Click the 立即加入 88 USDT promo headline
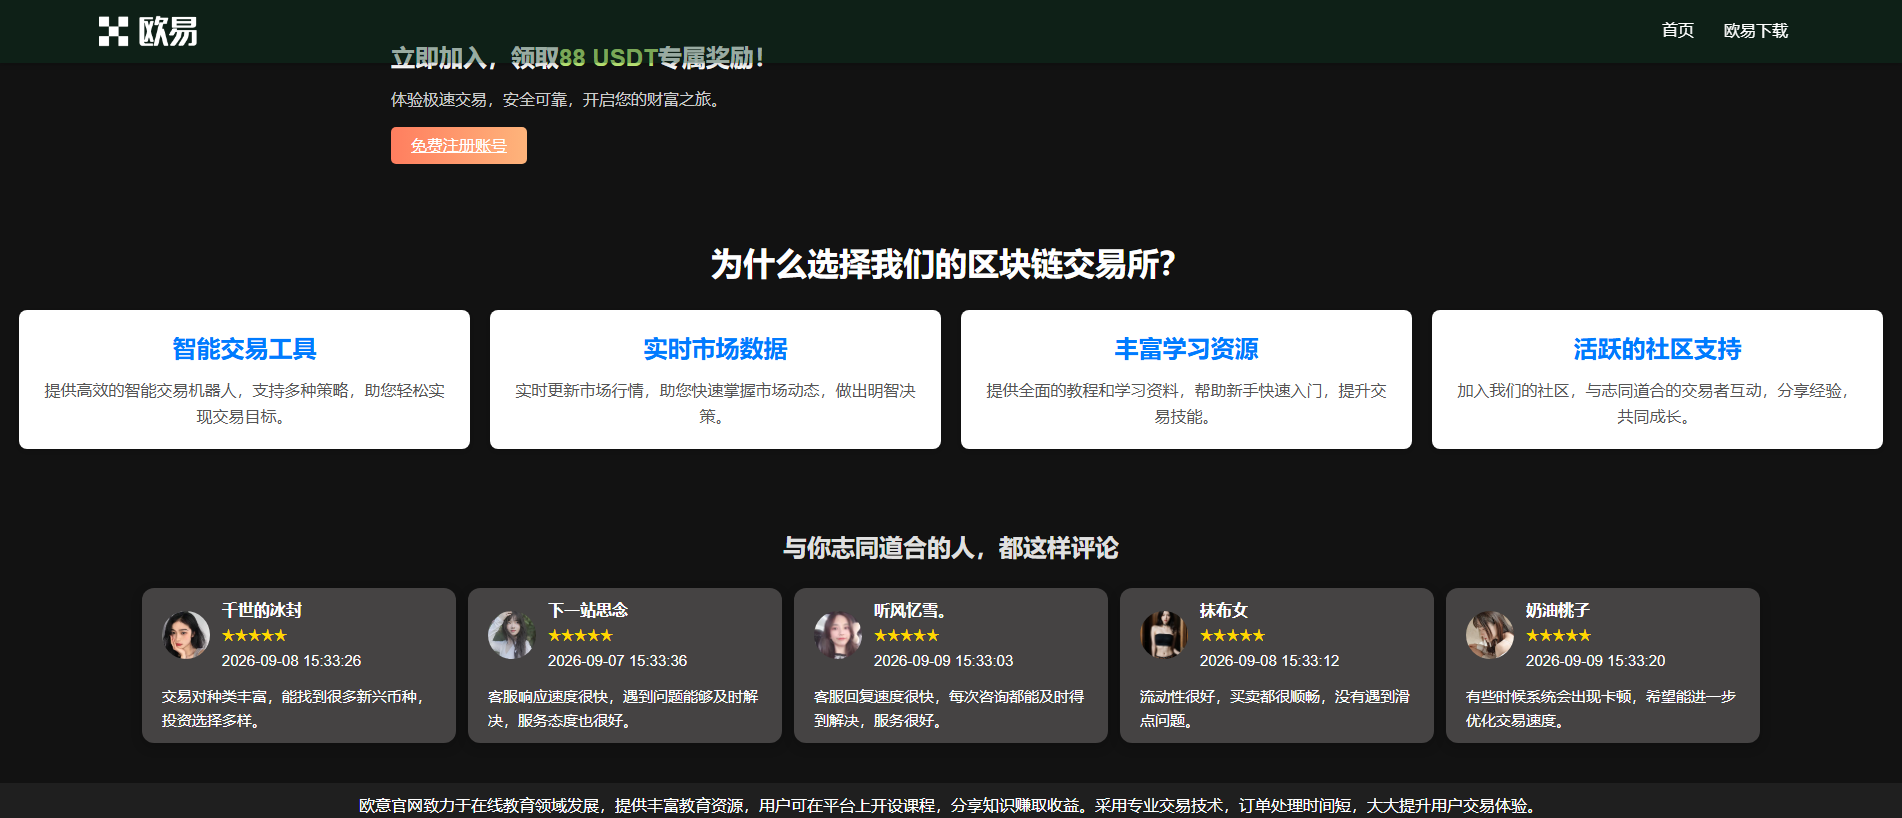Image resolution: width=1902 pixels, height=818 pixels. pyautogui.click(x=577, y=58)
